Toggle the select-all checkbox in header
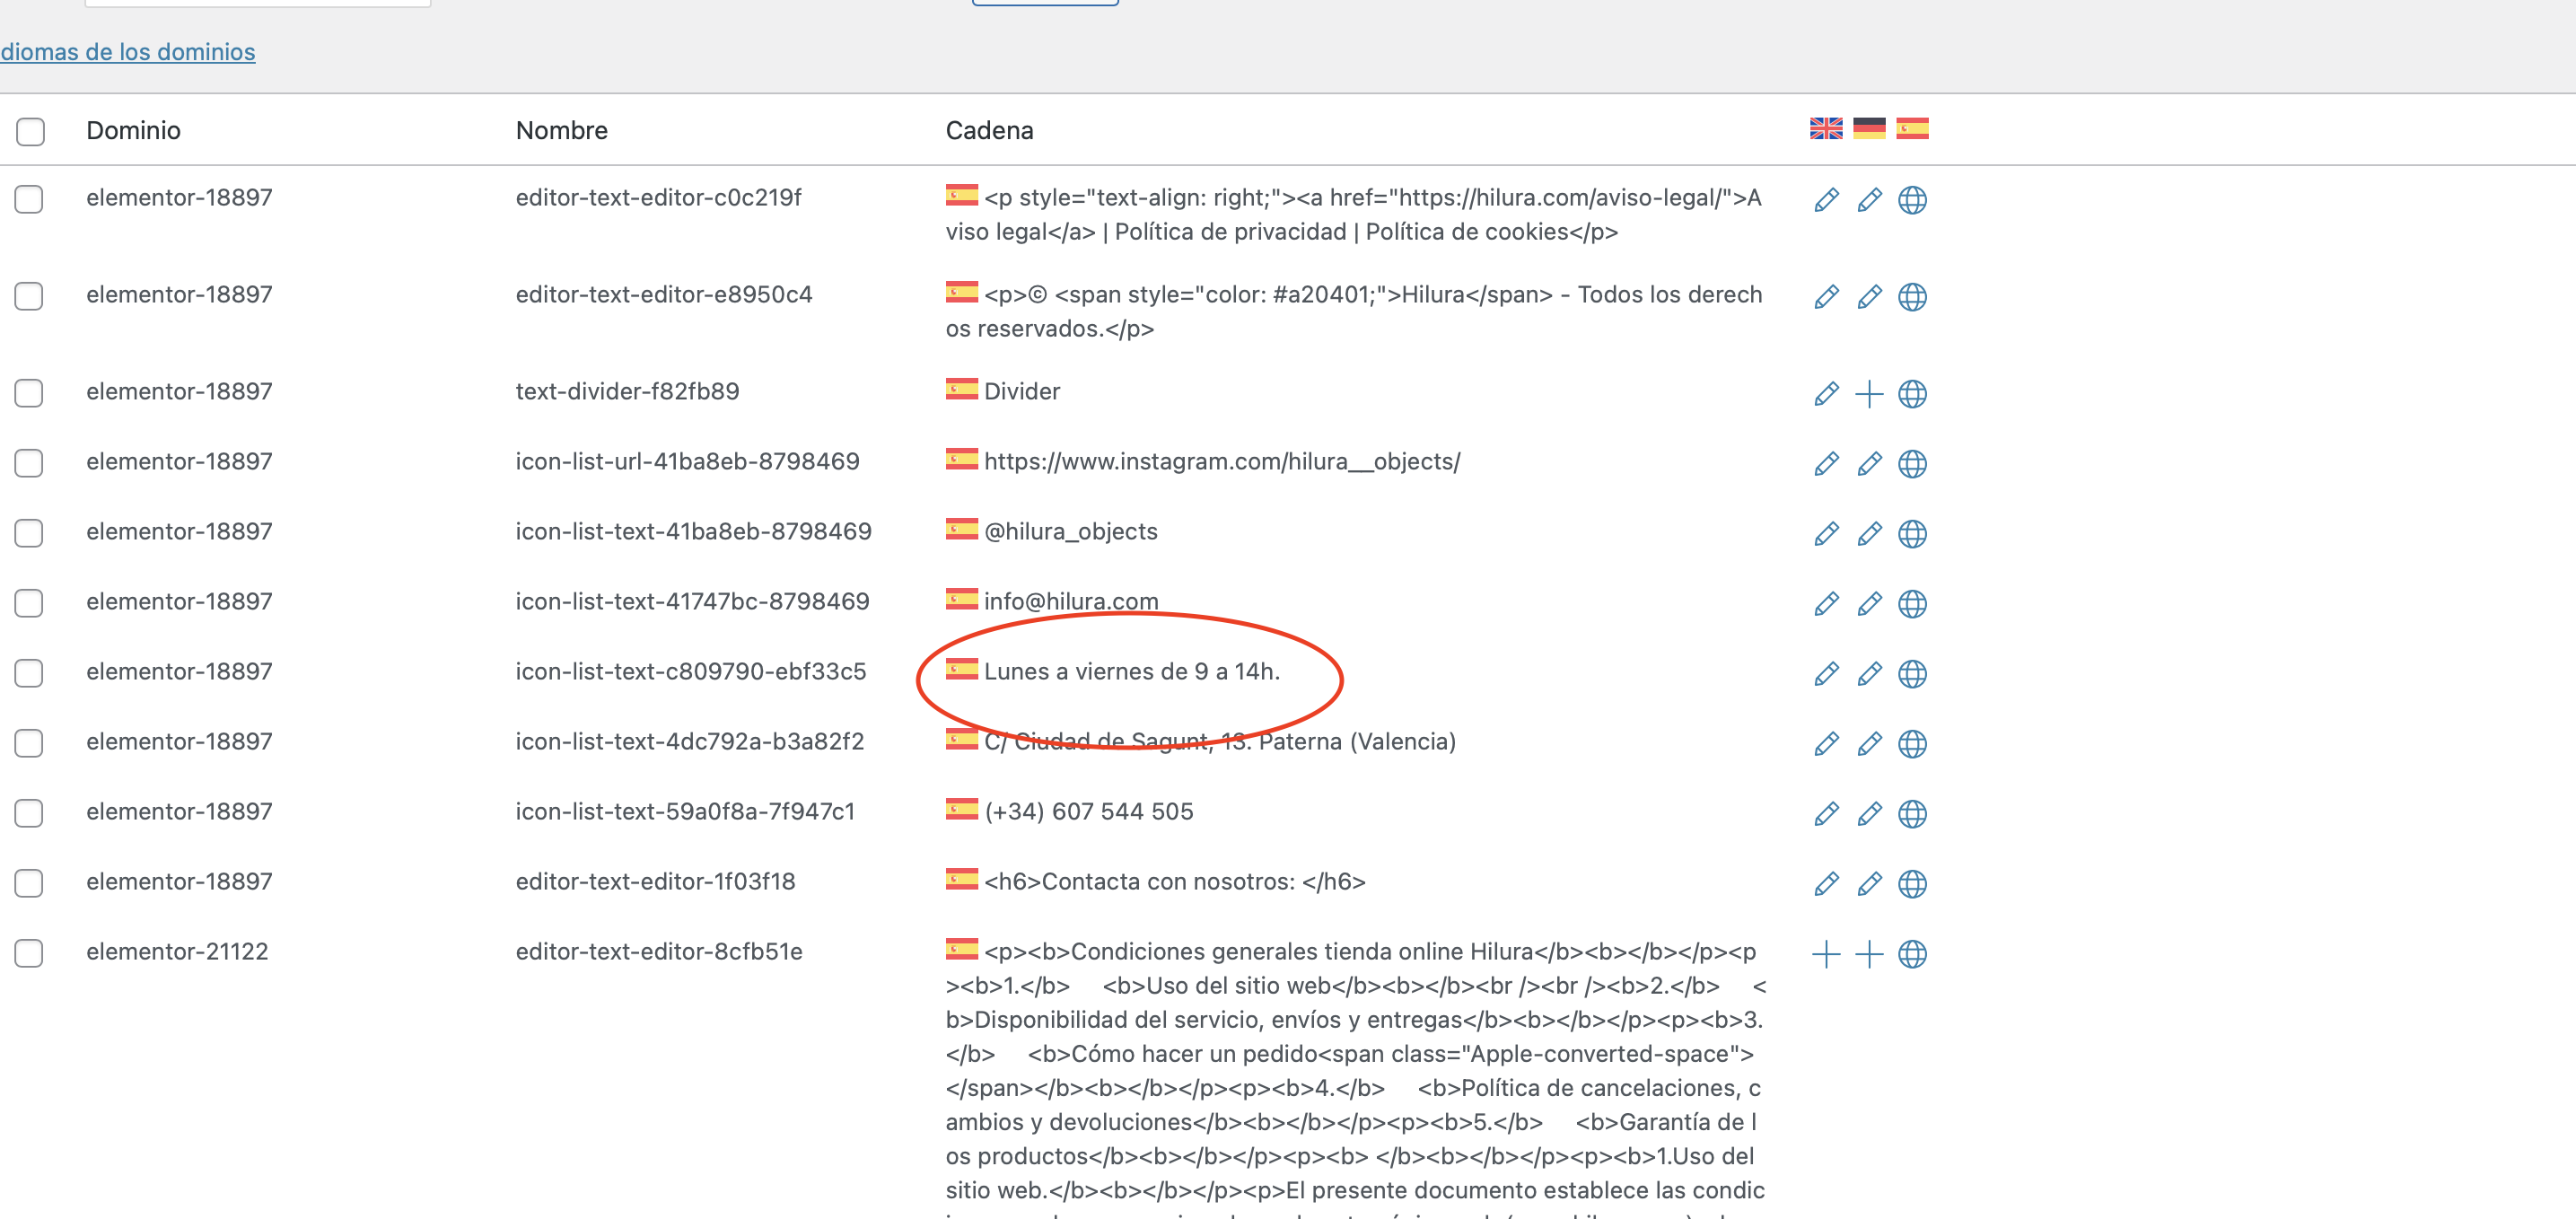The width and height of the screenshot is (2576, 1219). click(x=30, y=131)
